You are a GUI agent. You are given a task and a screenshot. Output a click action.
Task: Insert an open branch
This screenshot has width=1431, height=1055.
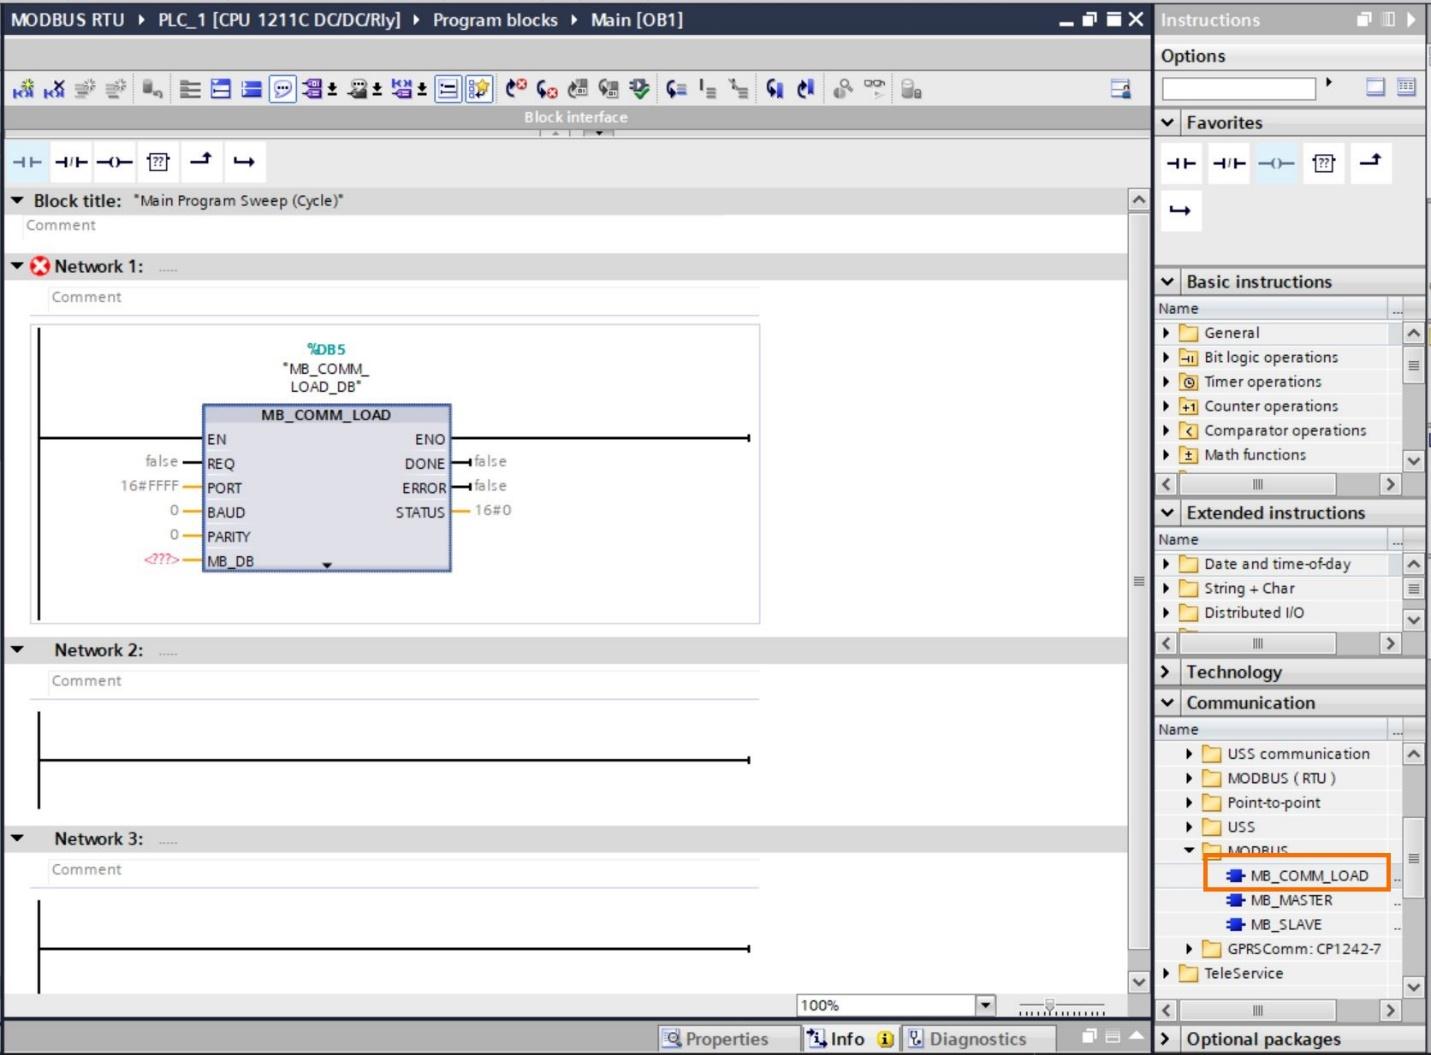[x=201, y=161]
